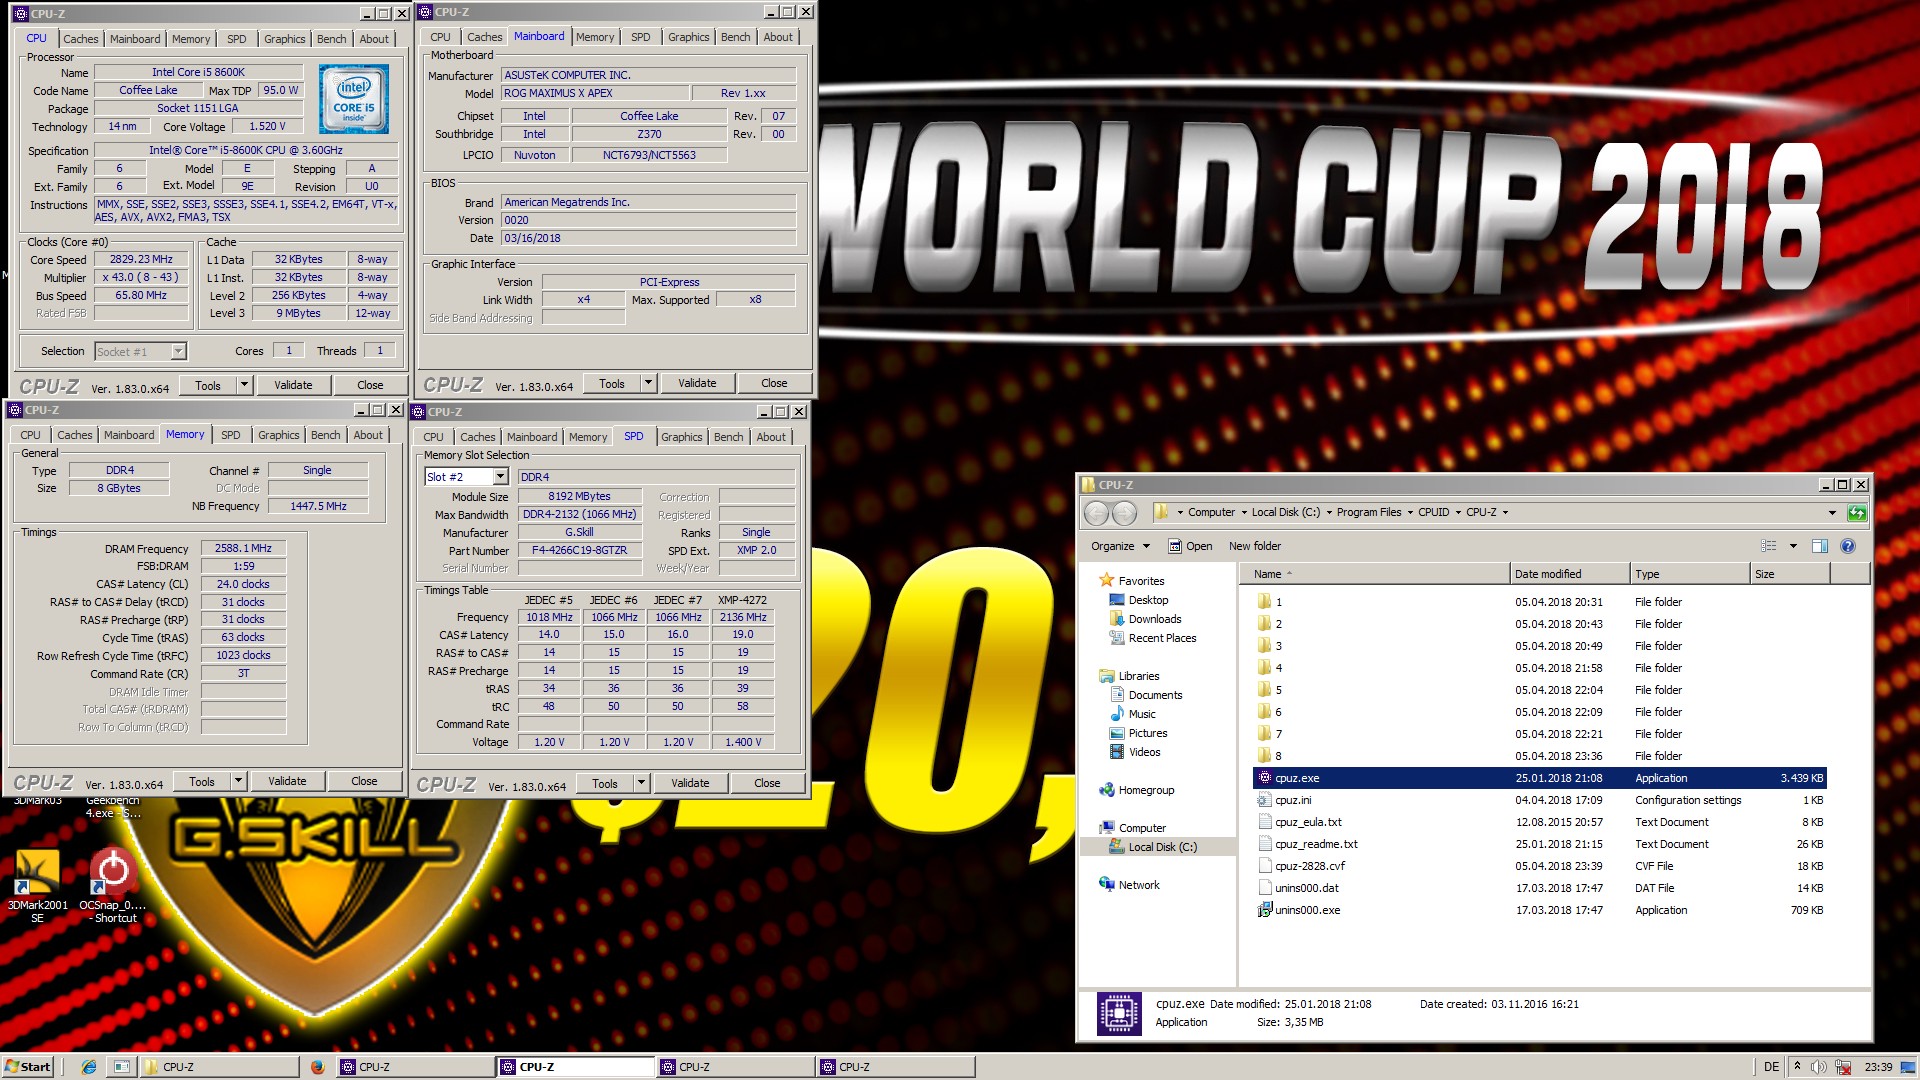
Task: Open OCSnap shortcut on desktop
Action: pos(113,886)
